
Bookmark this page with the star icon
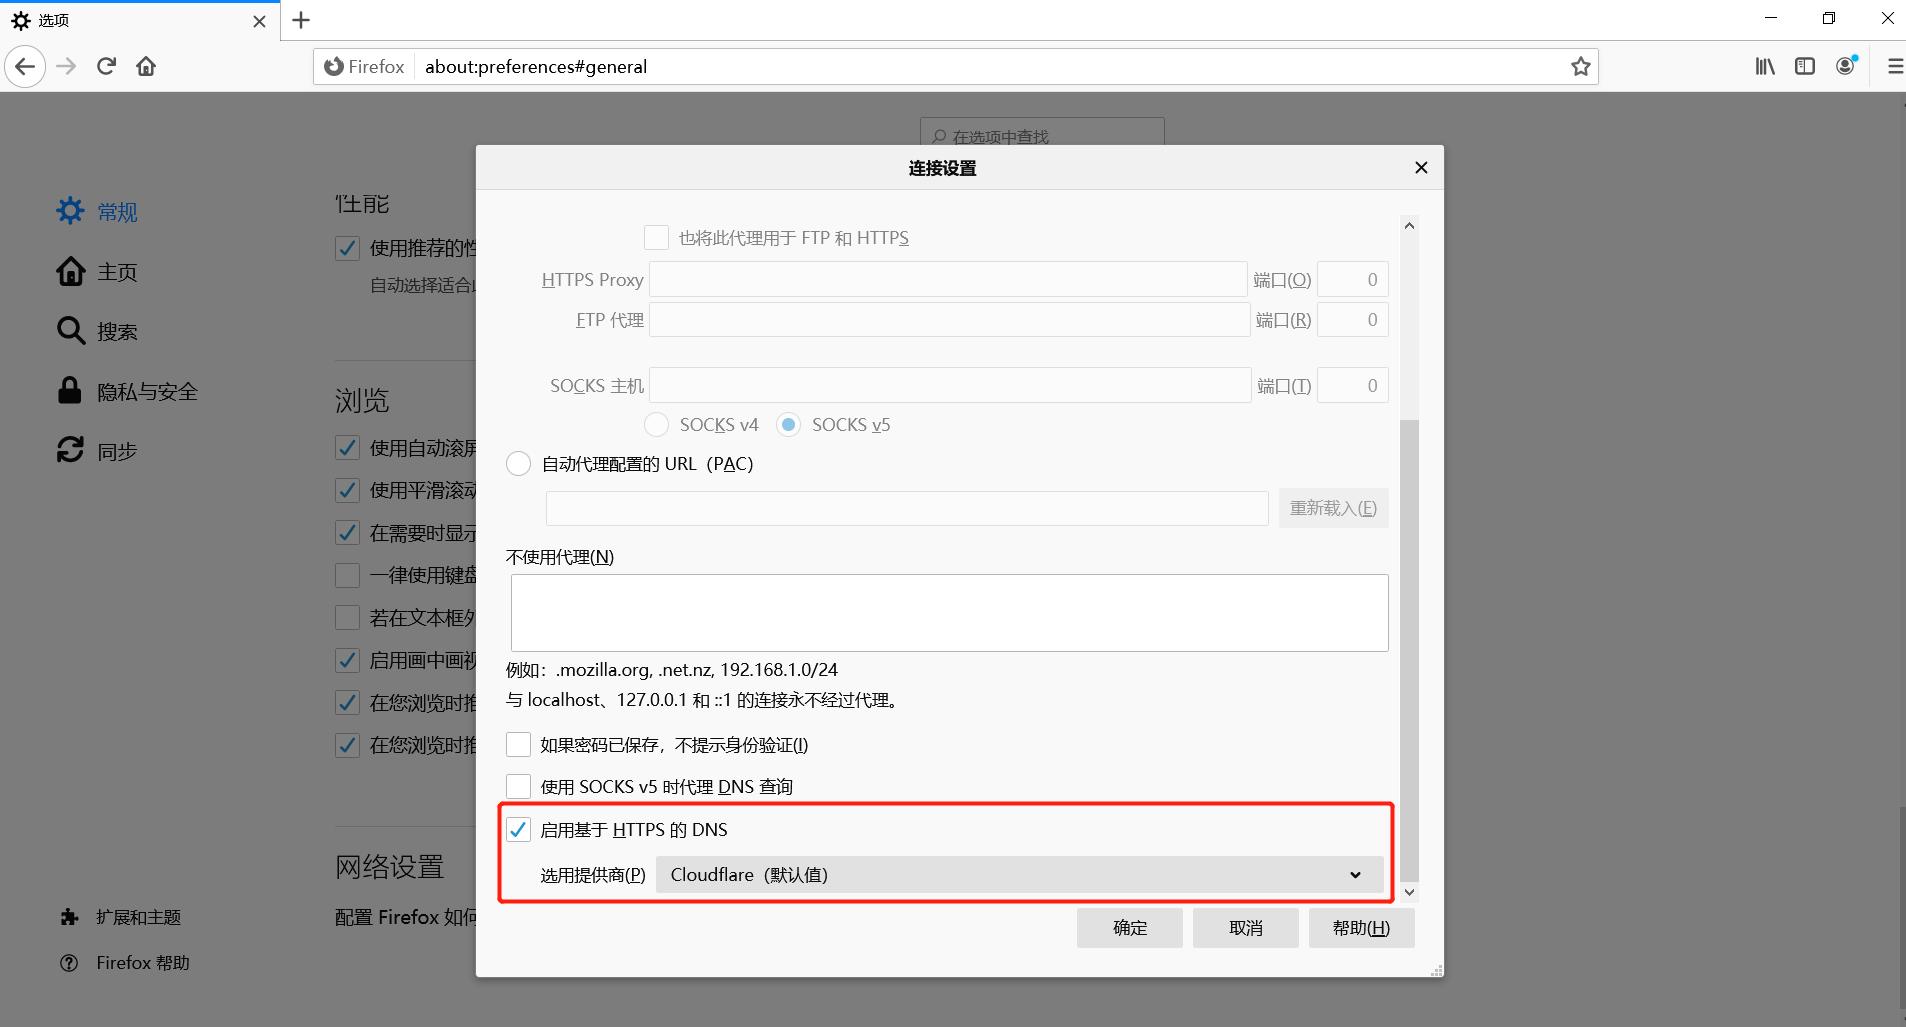click(1580, 67)
